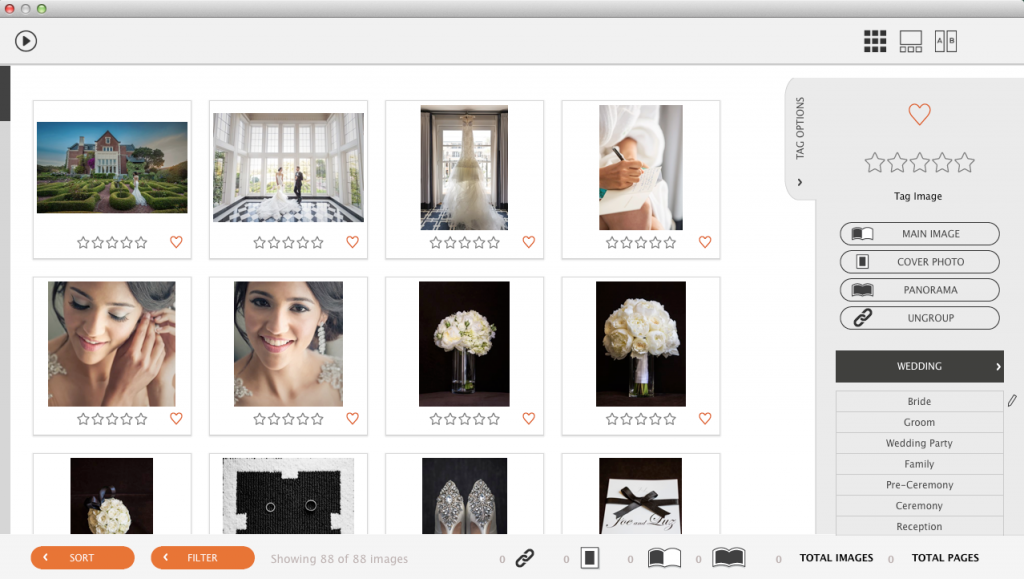Apply the Family tag

920,464
